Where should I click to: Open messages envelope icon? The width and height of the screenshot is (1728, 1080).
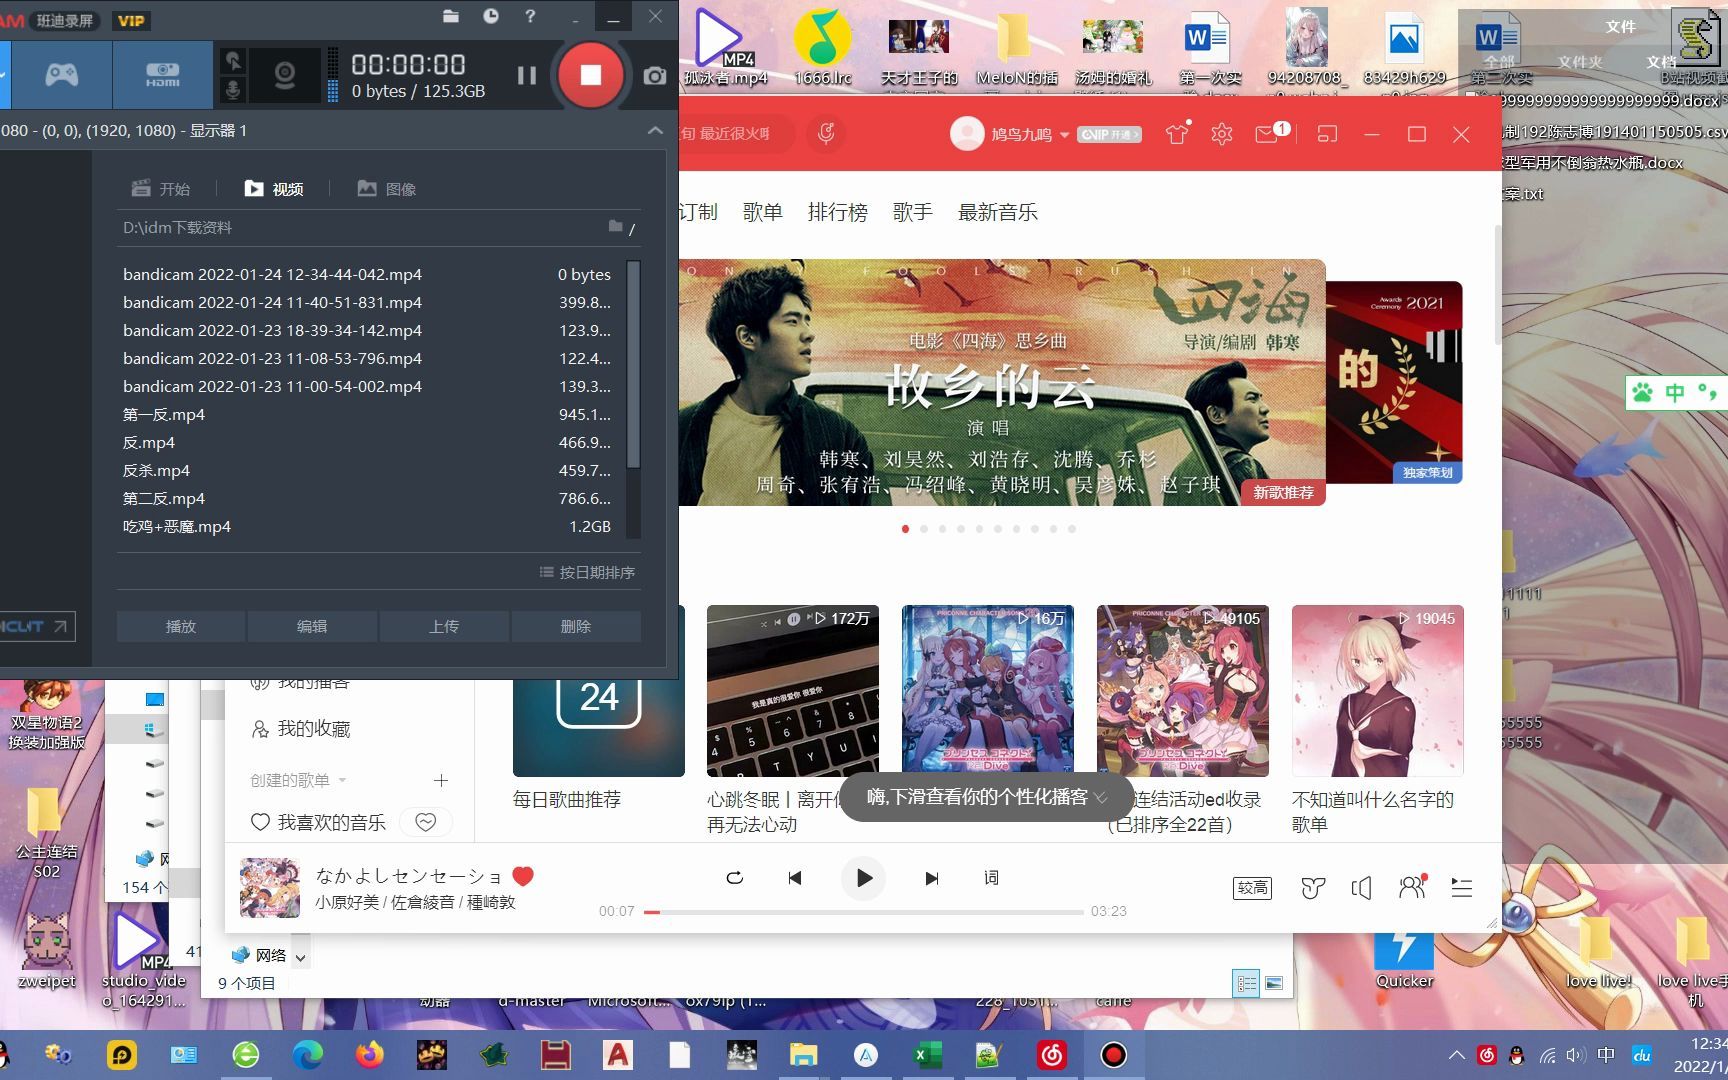tap(1269, 133)
